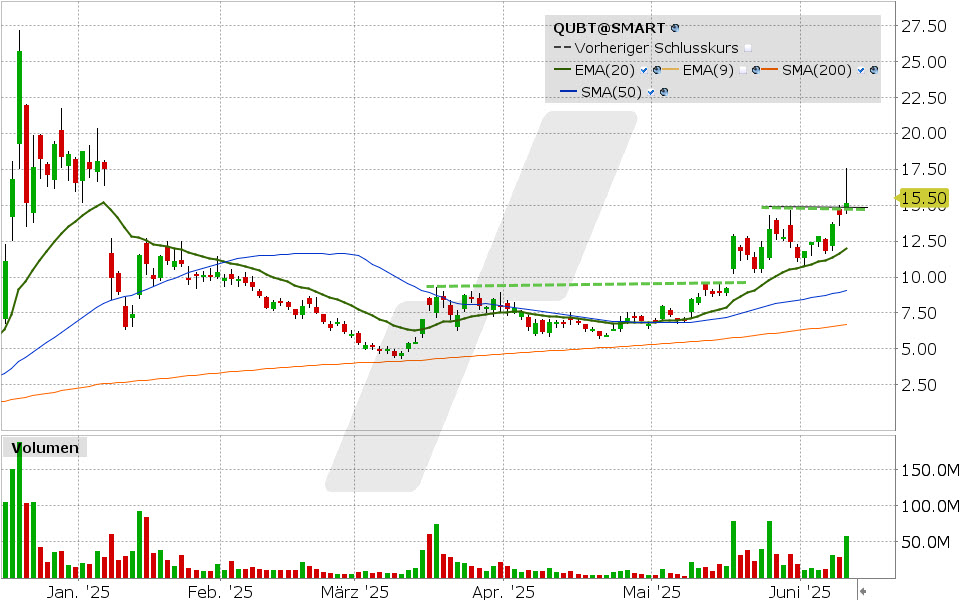
Task: Click the QUBT@SMART symbol label
Action: point(609,28)
